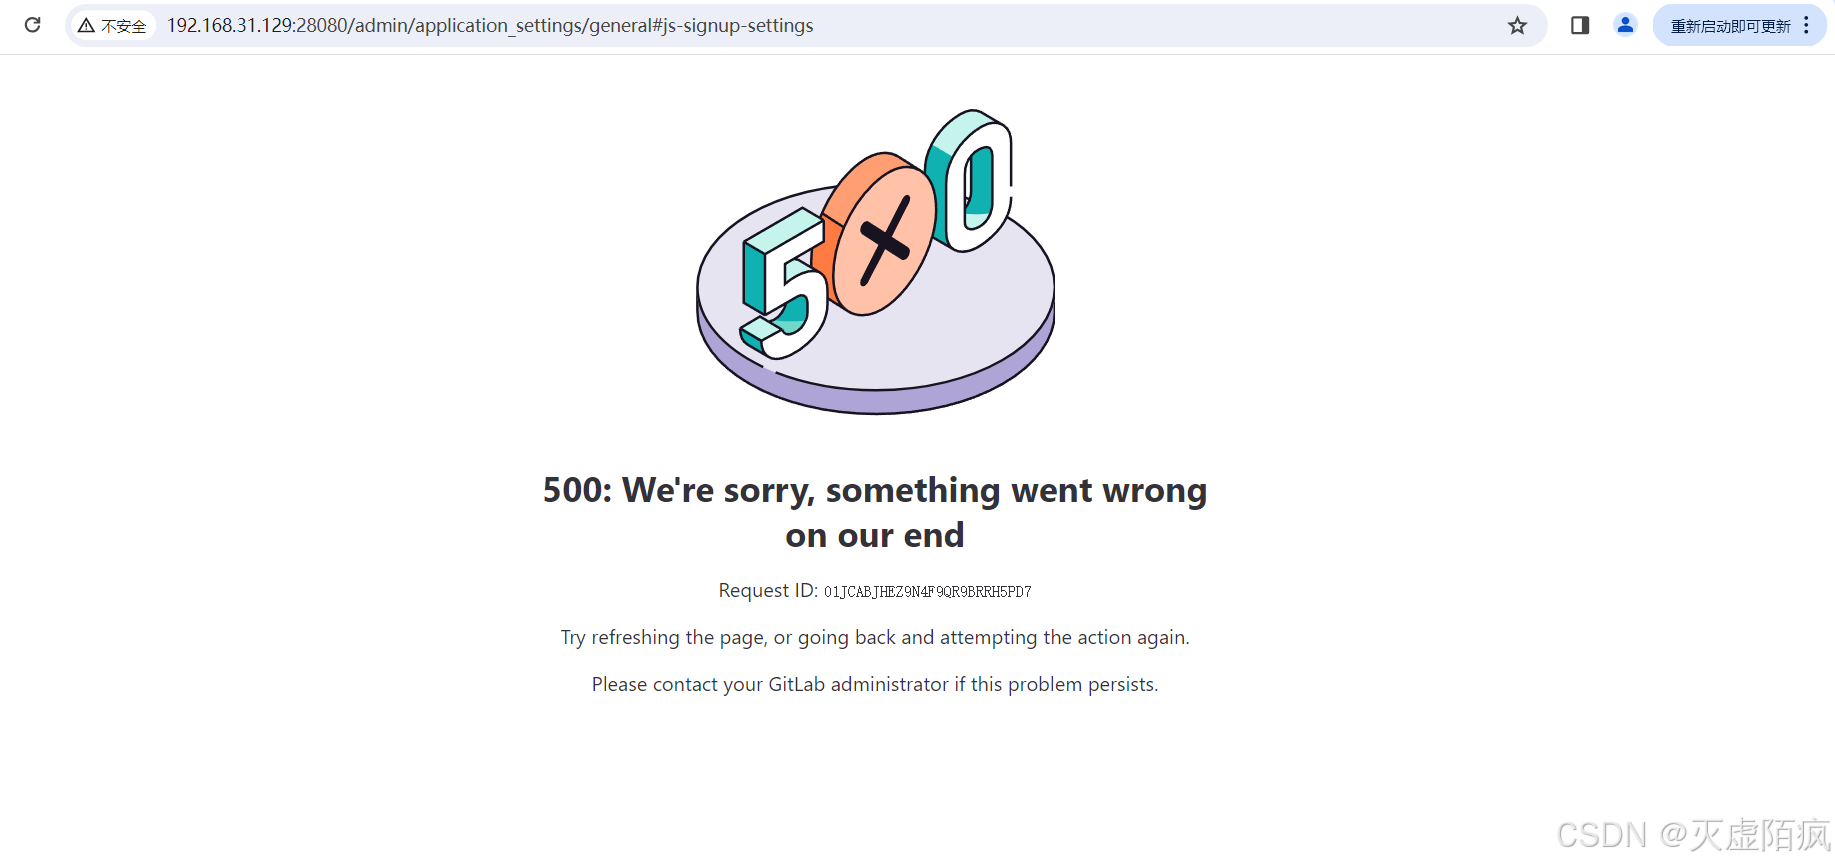Viewport: 1835px width, 867px height.
Task: Open the three-dot browser menu
Action: pyautogui.click(x=1806, y=25)
